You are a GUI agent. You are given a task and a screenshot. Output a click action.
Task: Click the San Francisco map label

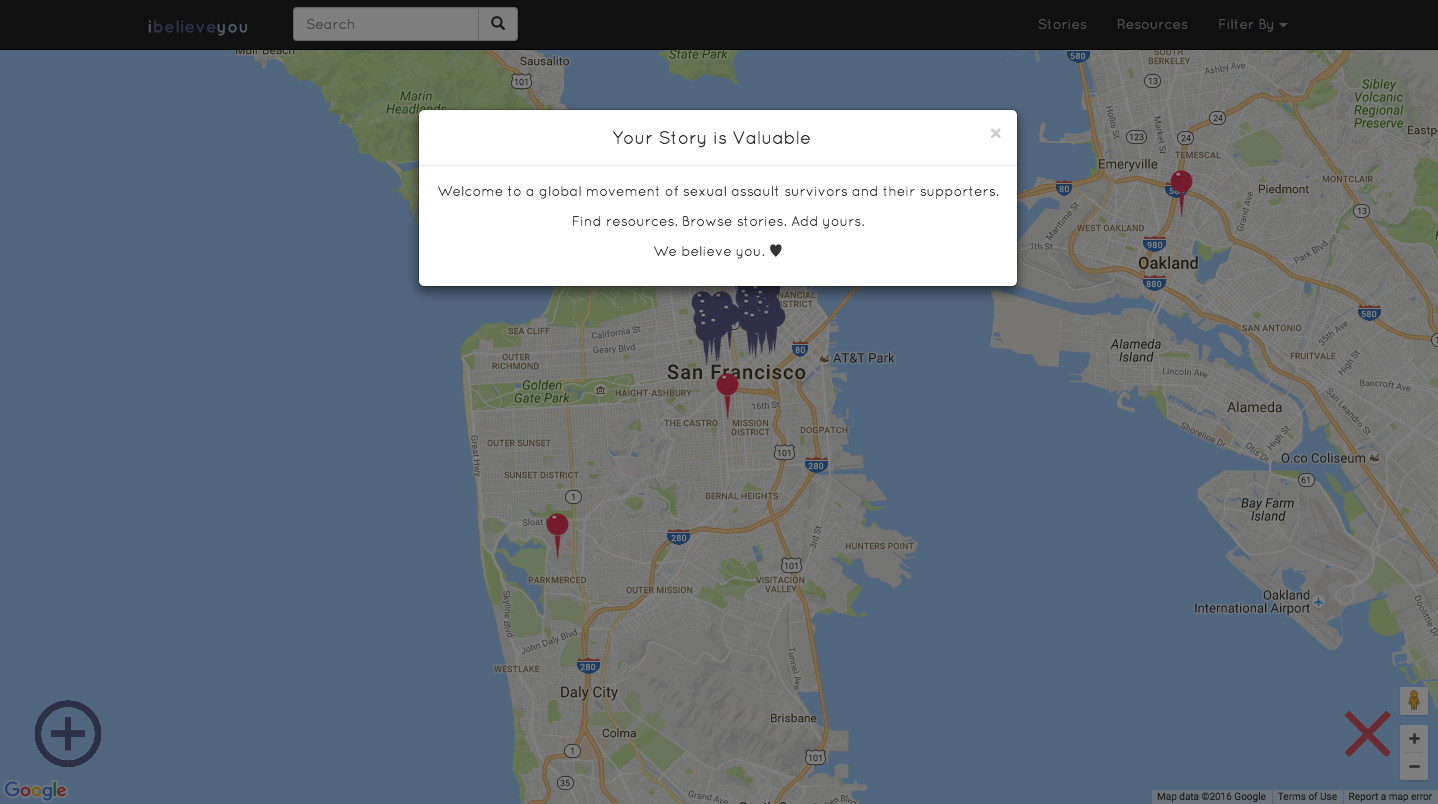736,372
